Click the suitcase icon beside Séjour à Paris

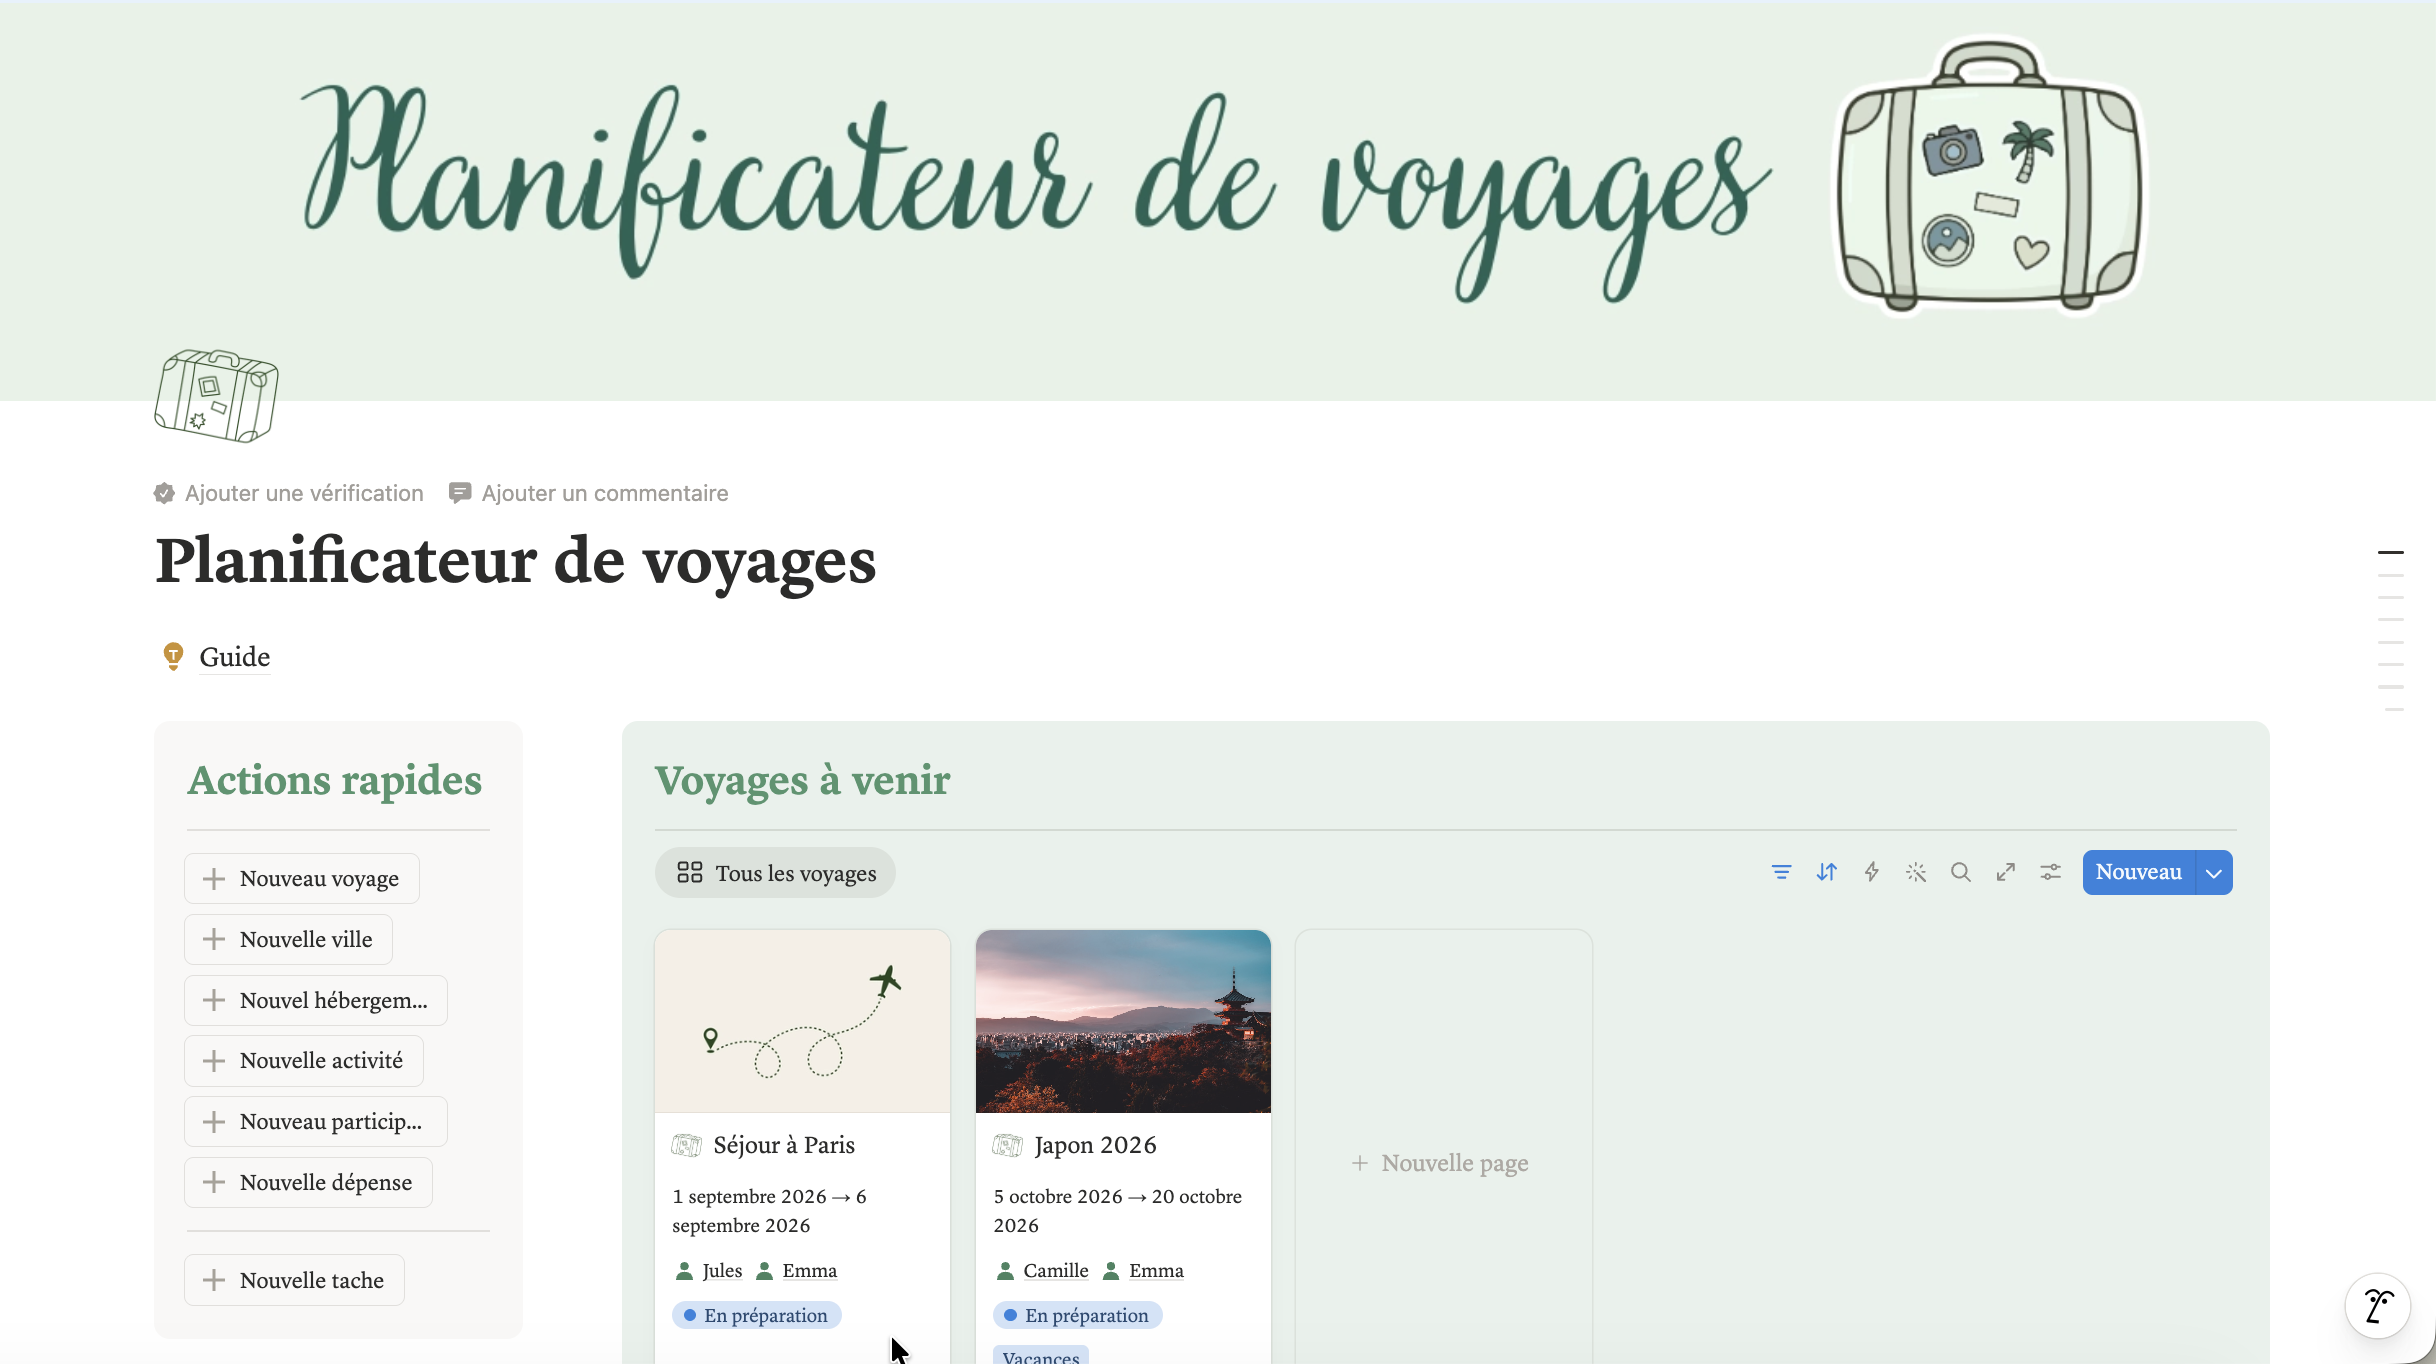click(687, 1145)
